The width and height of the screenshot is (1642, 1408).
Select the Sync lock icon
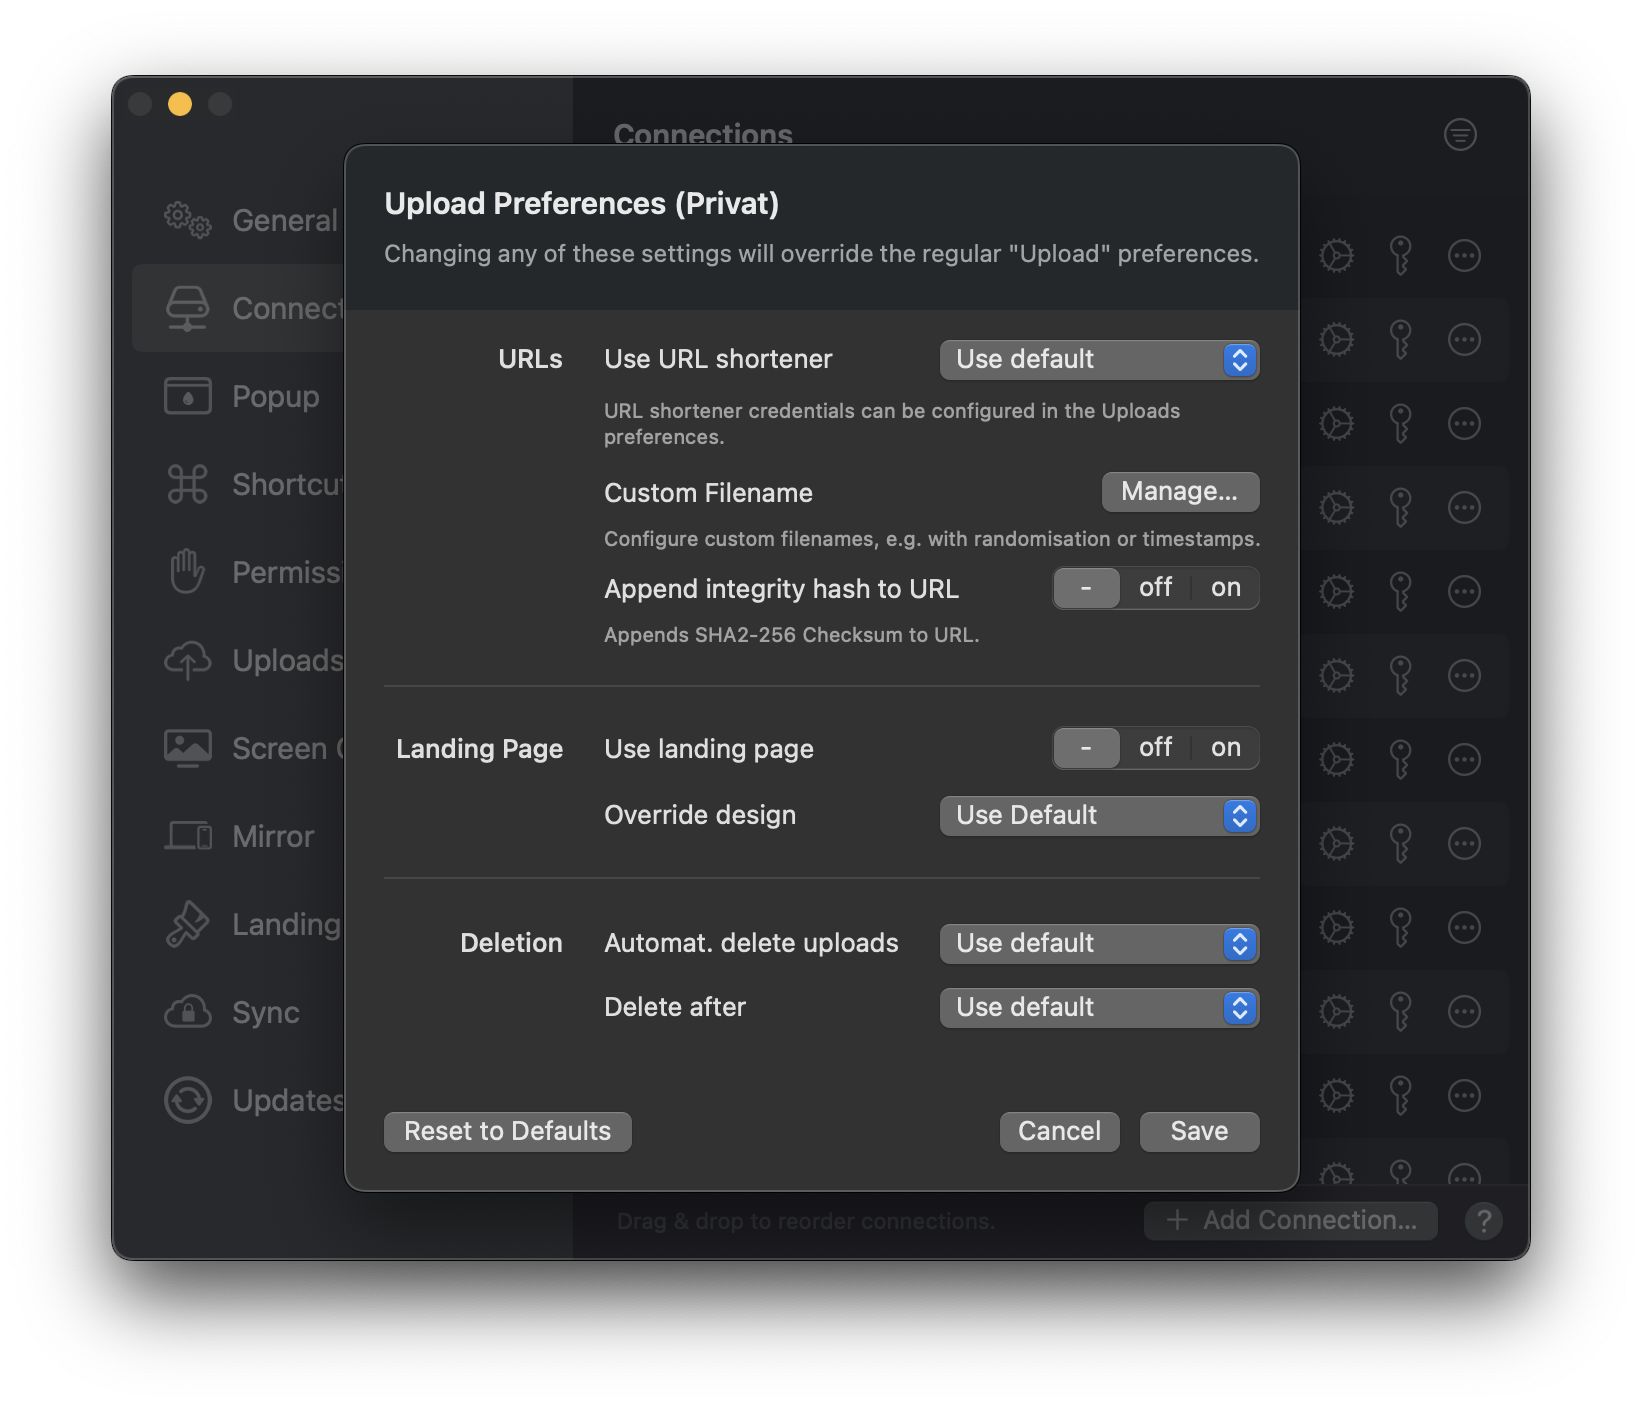pyautogui.click(x=187, y=1012)
